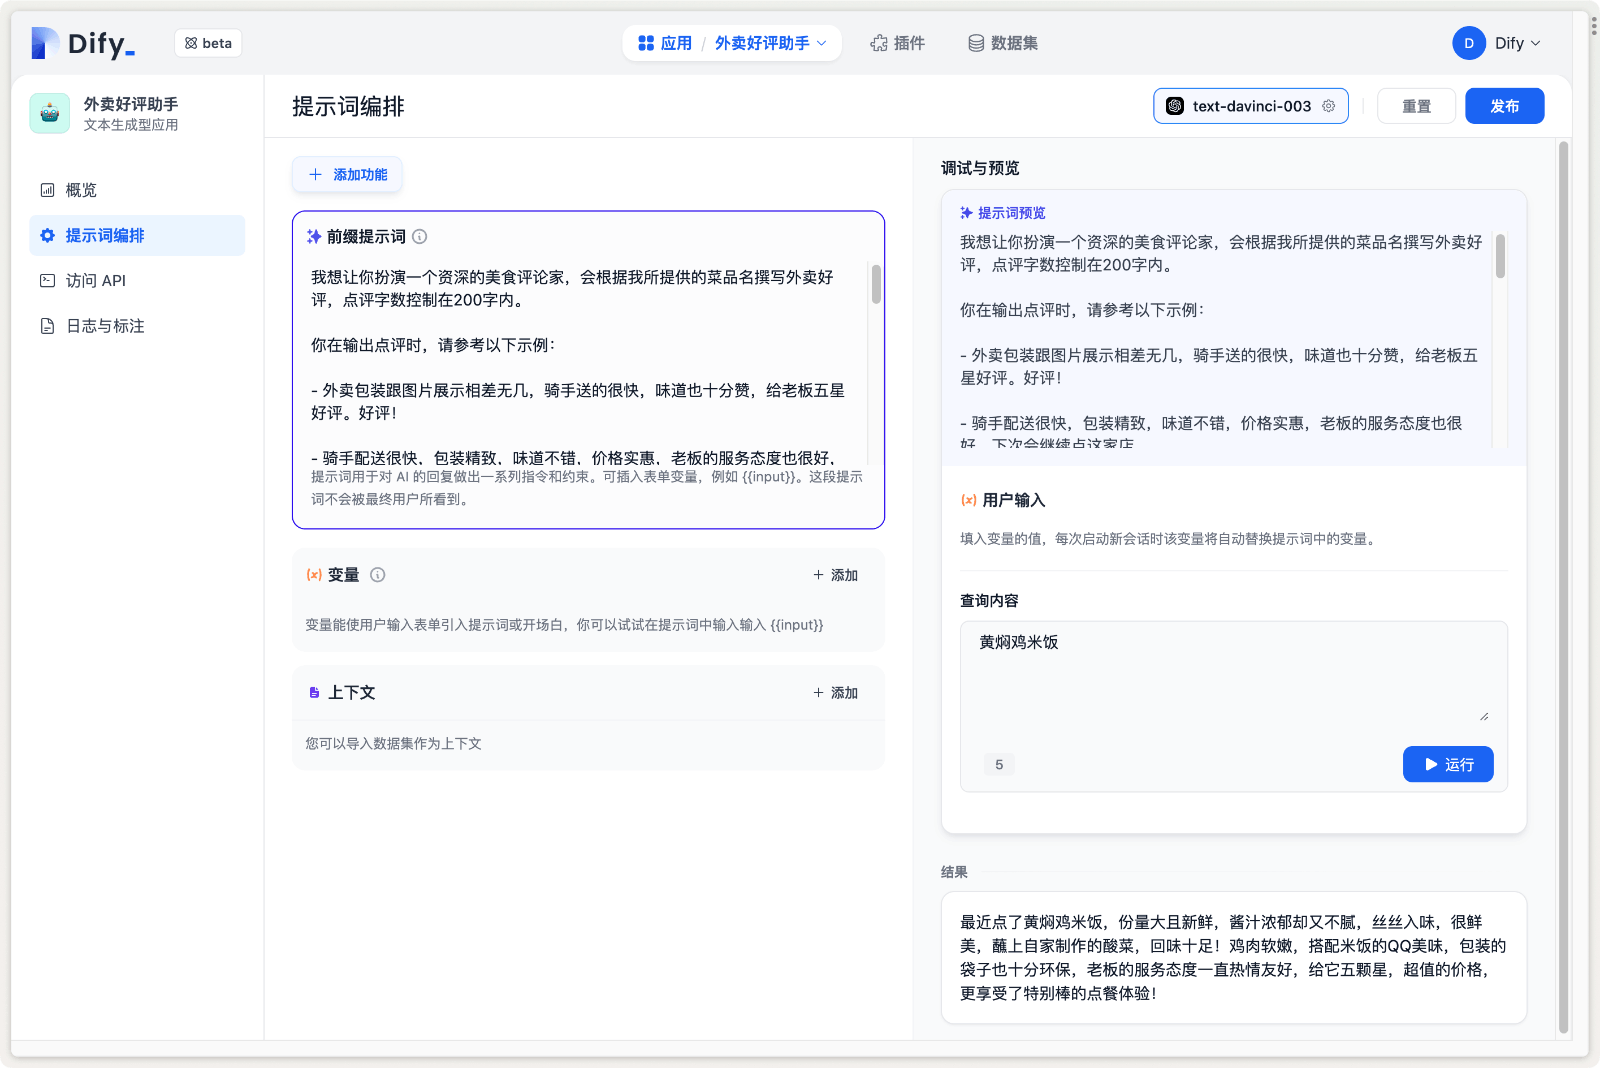Image resolution: width=1600 pixels, height=1068 pixels.
Task: Click the 添加功能 button
Action: pyautogui.click(x=347, y=175)
